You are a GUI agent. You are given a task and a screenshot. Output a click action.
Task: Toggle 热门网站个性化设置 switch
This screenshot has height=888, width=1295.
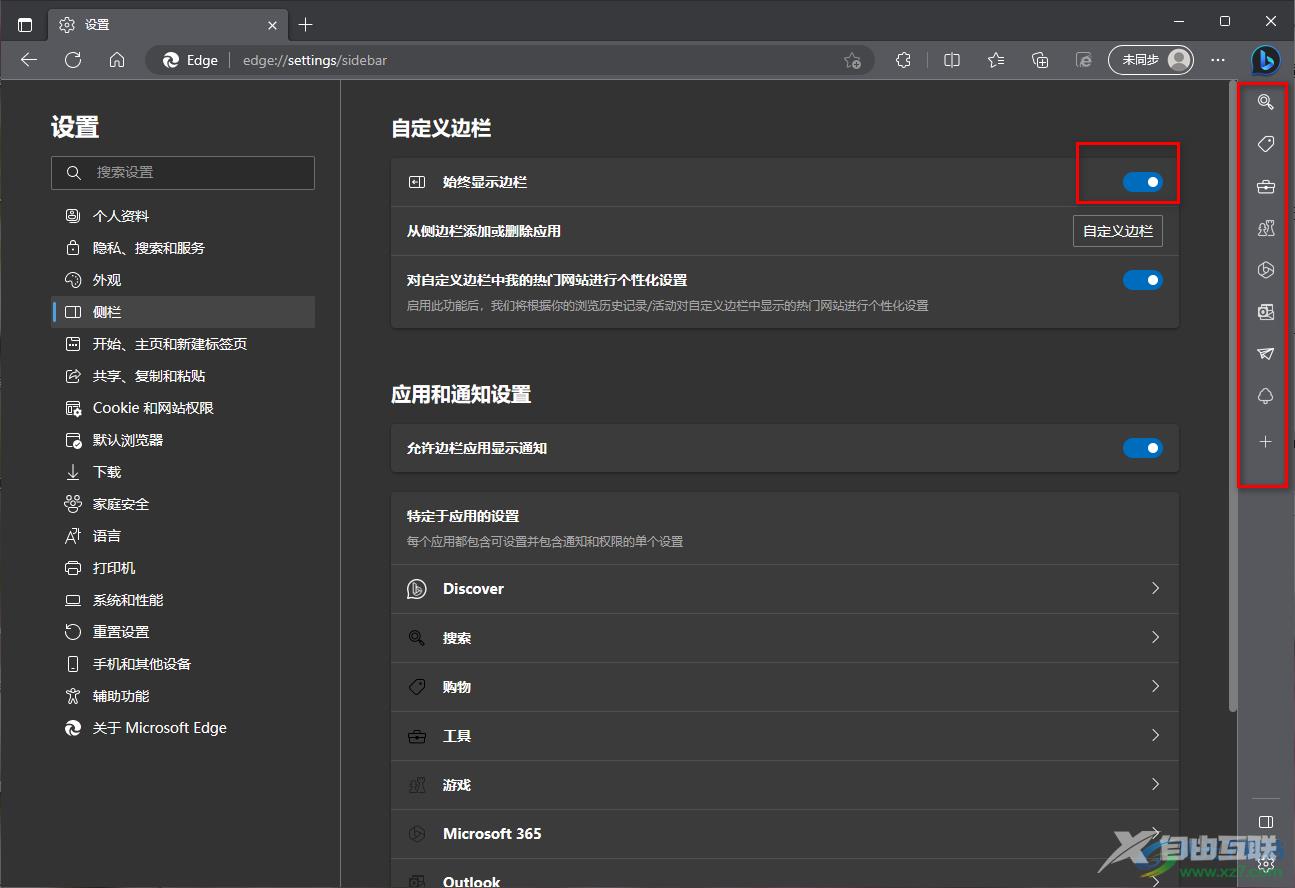click(1142, 280)
